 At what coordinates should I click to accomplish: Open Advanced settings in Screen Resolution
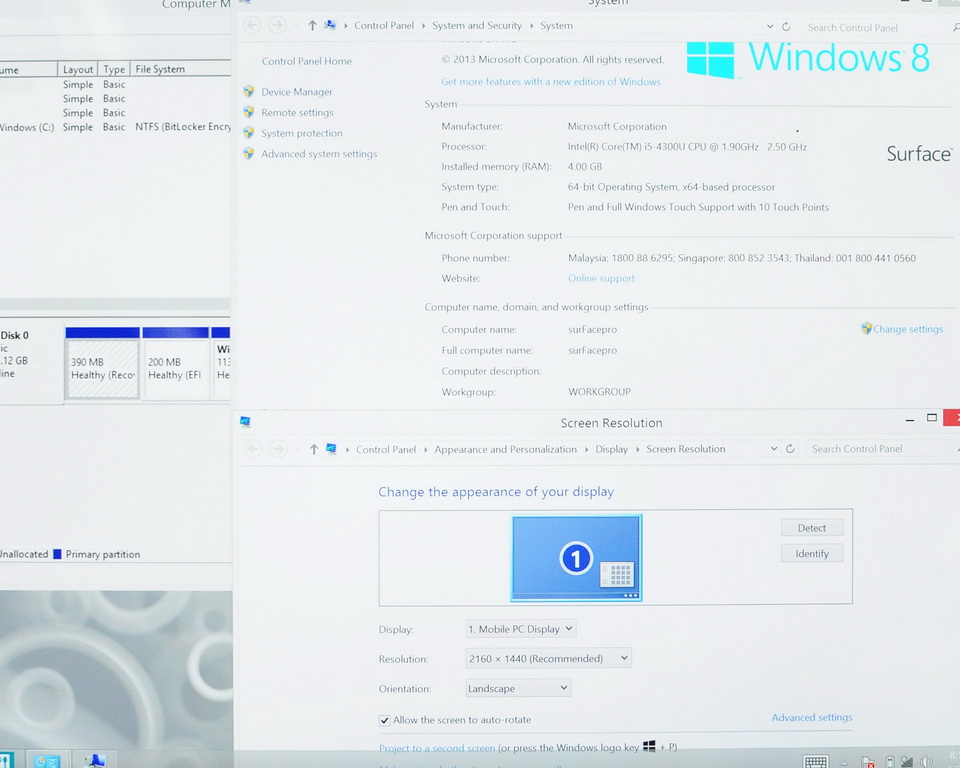click(x=812, y=718)
